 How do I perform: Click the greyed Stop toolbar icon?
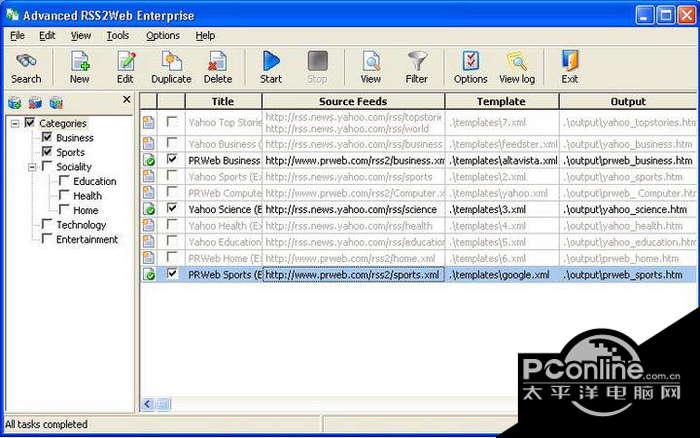click(317, 61)
